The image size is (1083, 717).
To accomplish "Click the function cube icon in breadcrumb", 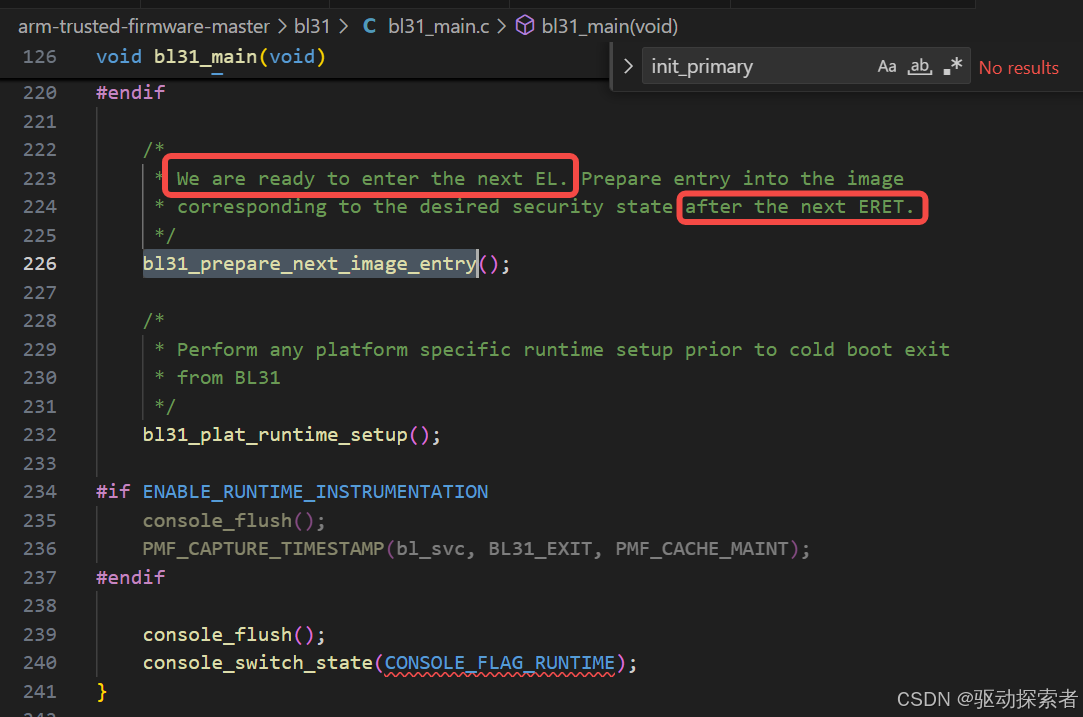I will (525, 26).
